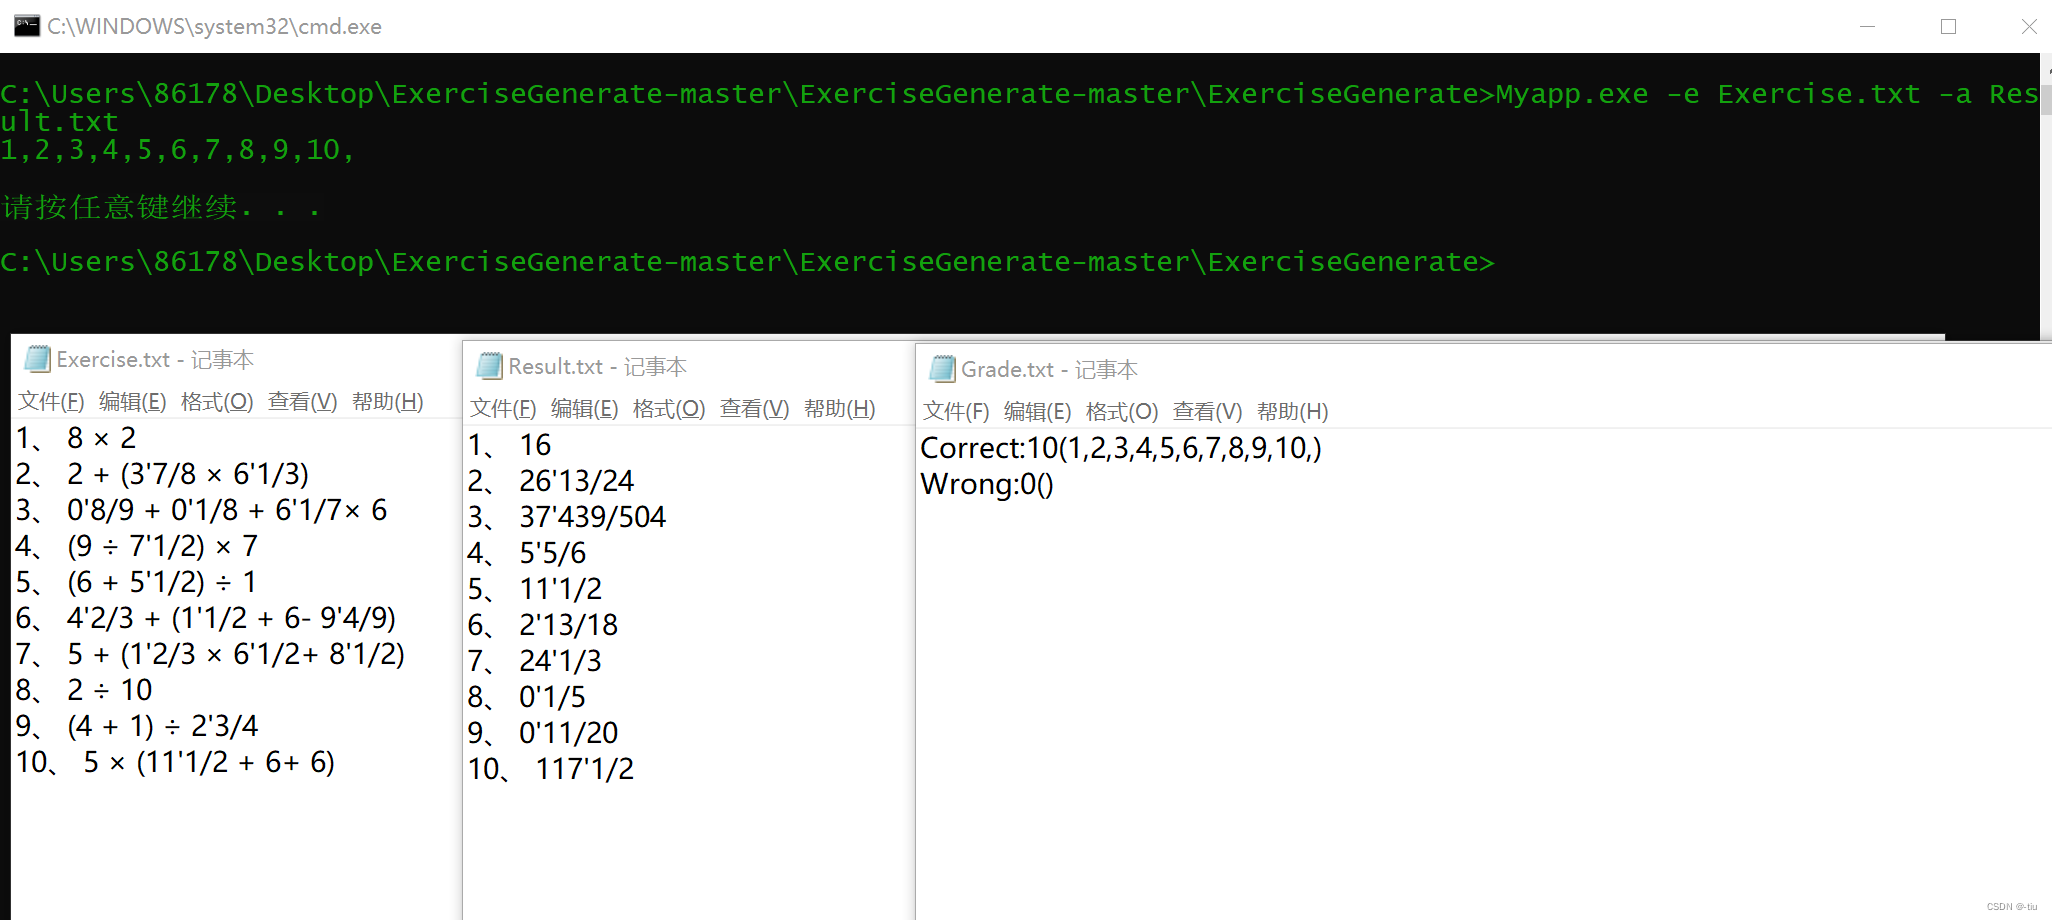This screenshot has width=2052, height=920.
Task: Maximize the cmd.exe window
Action: point(1948,26)
